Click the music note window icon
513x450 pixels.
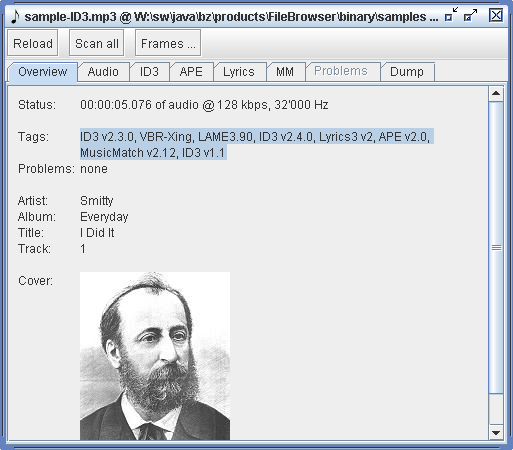tap(15, 16)
